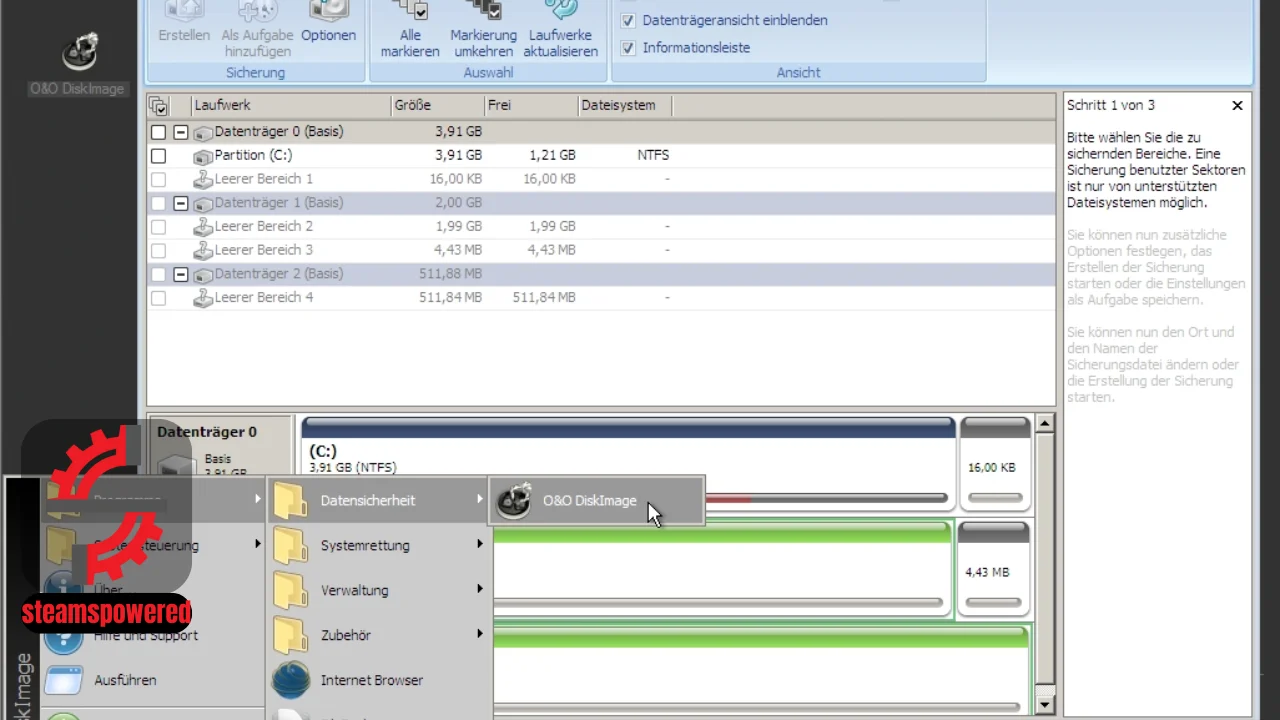Click the disk view scrollbar down arrow
The width and height of the screenshot is (1280, 720).
click(1045, 705)
